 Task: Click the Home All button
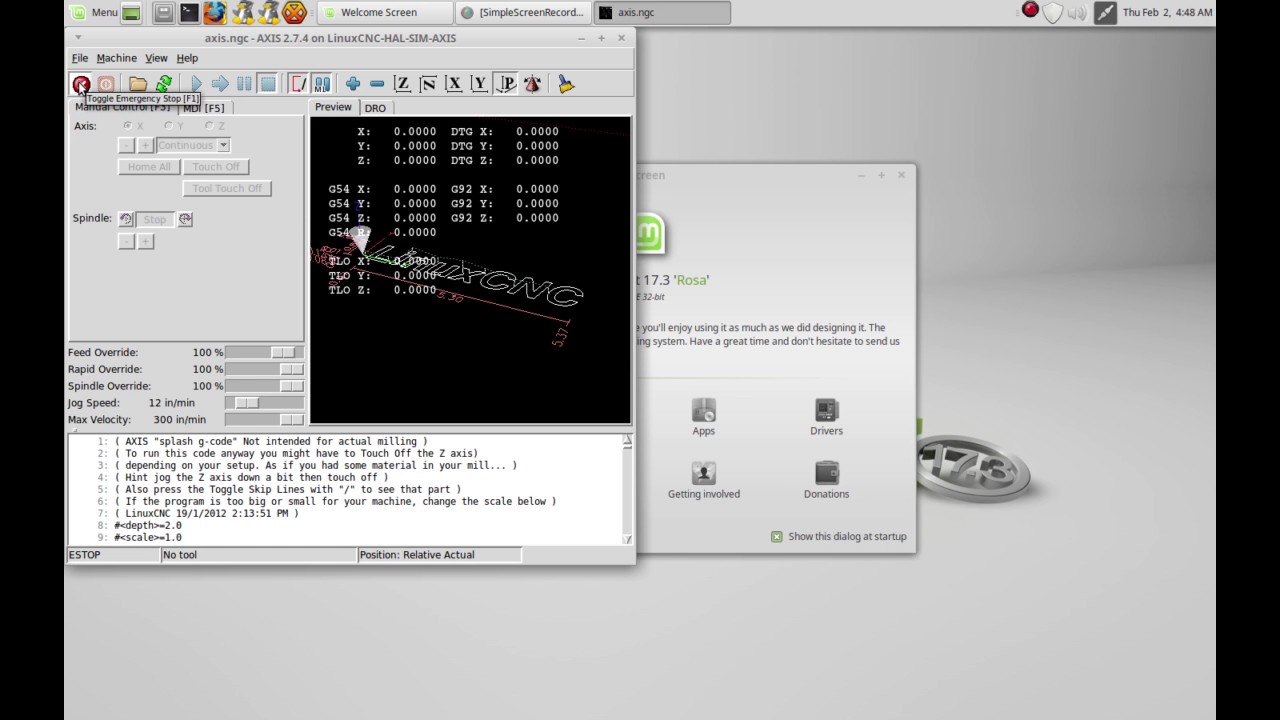149,167
